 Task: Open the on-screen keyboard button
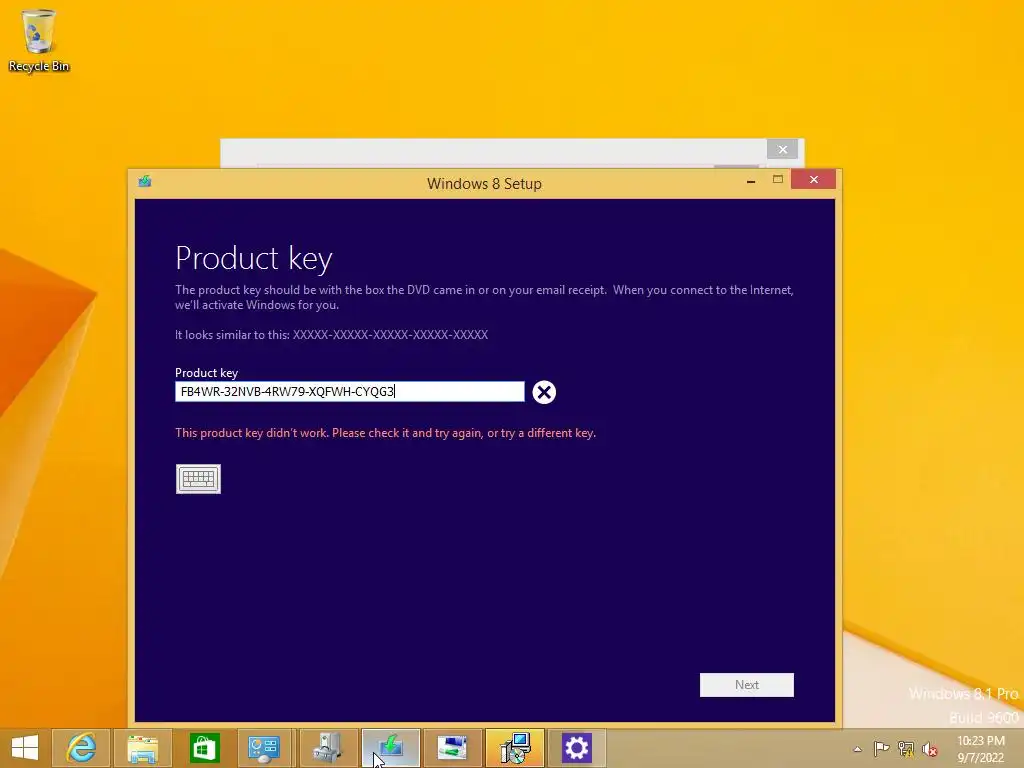(x=199, y=479)
